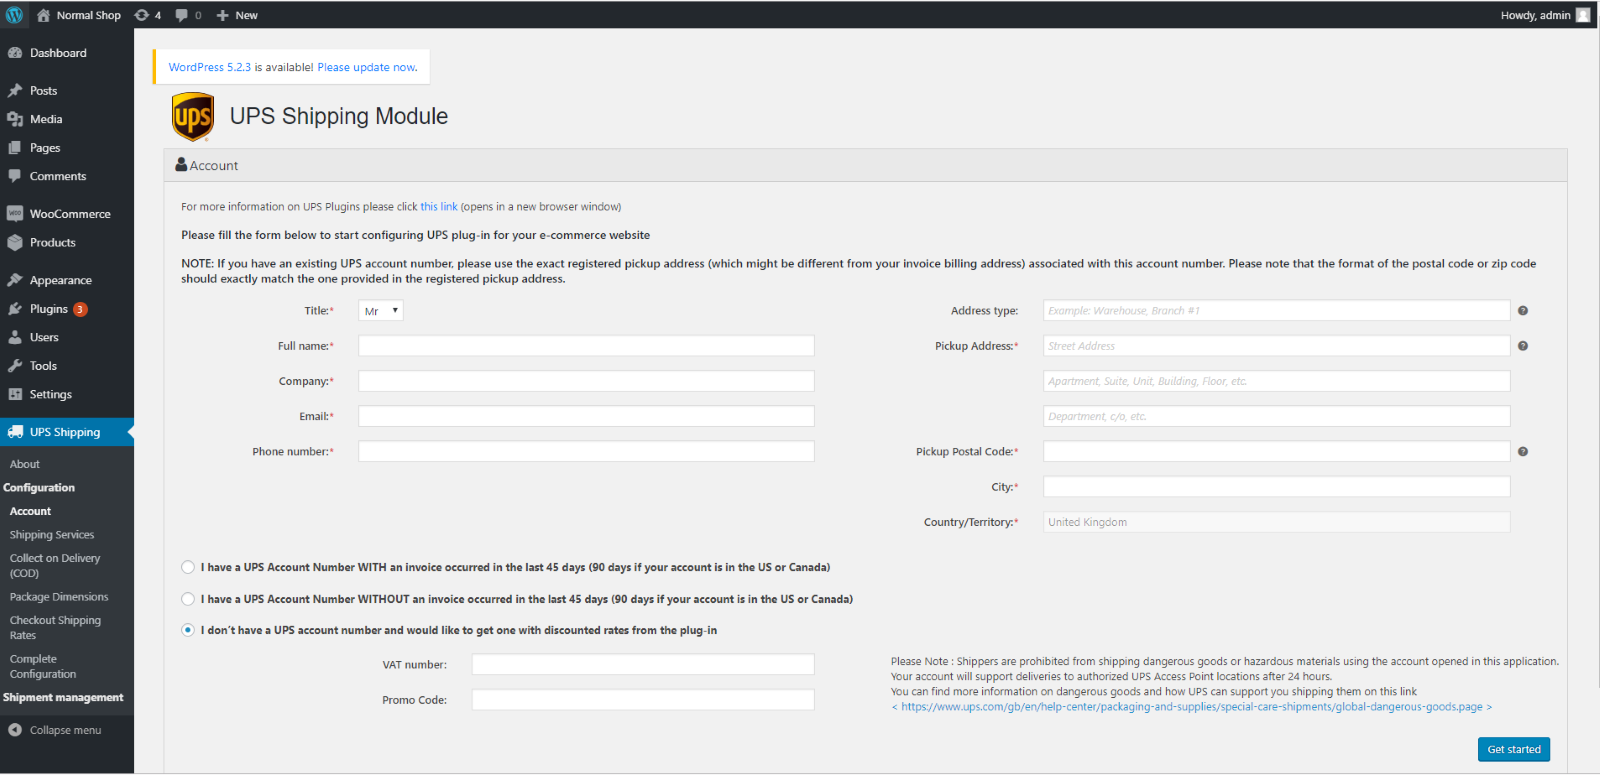Click the help icon beside Pickup Address

point(1523,346)
